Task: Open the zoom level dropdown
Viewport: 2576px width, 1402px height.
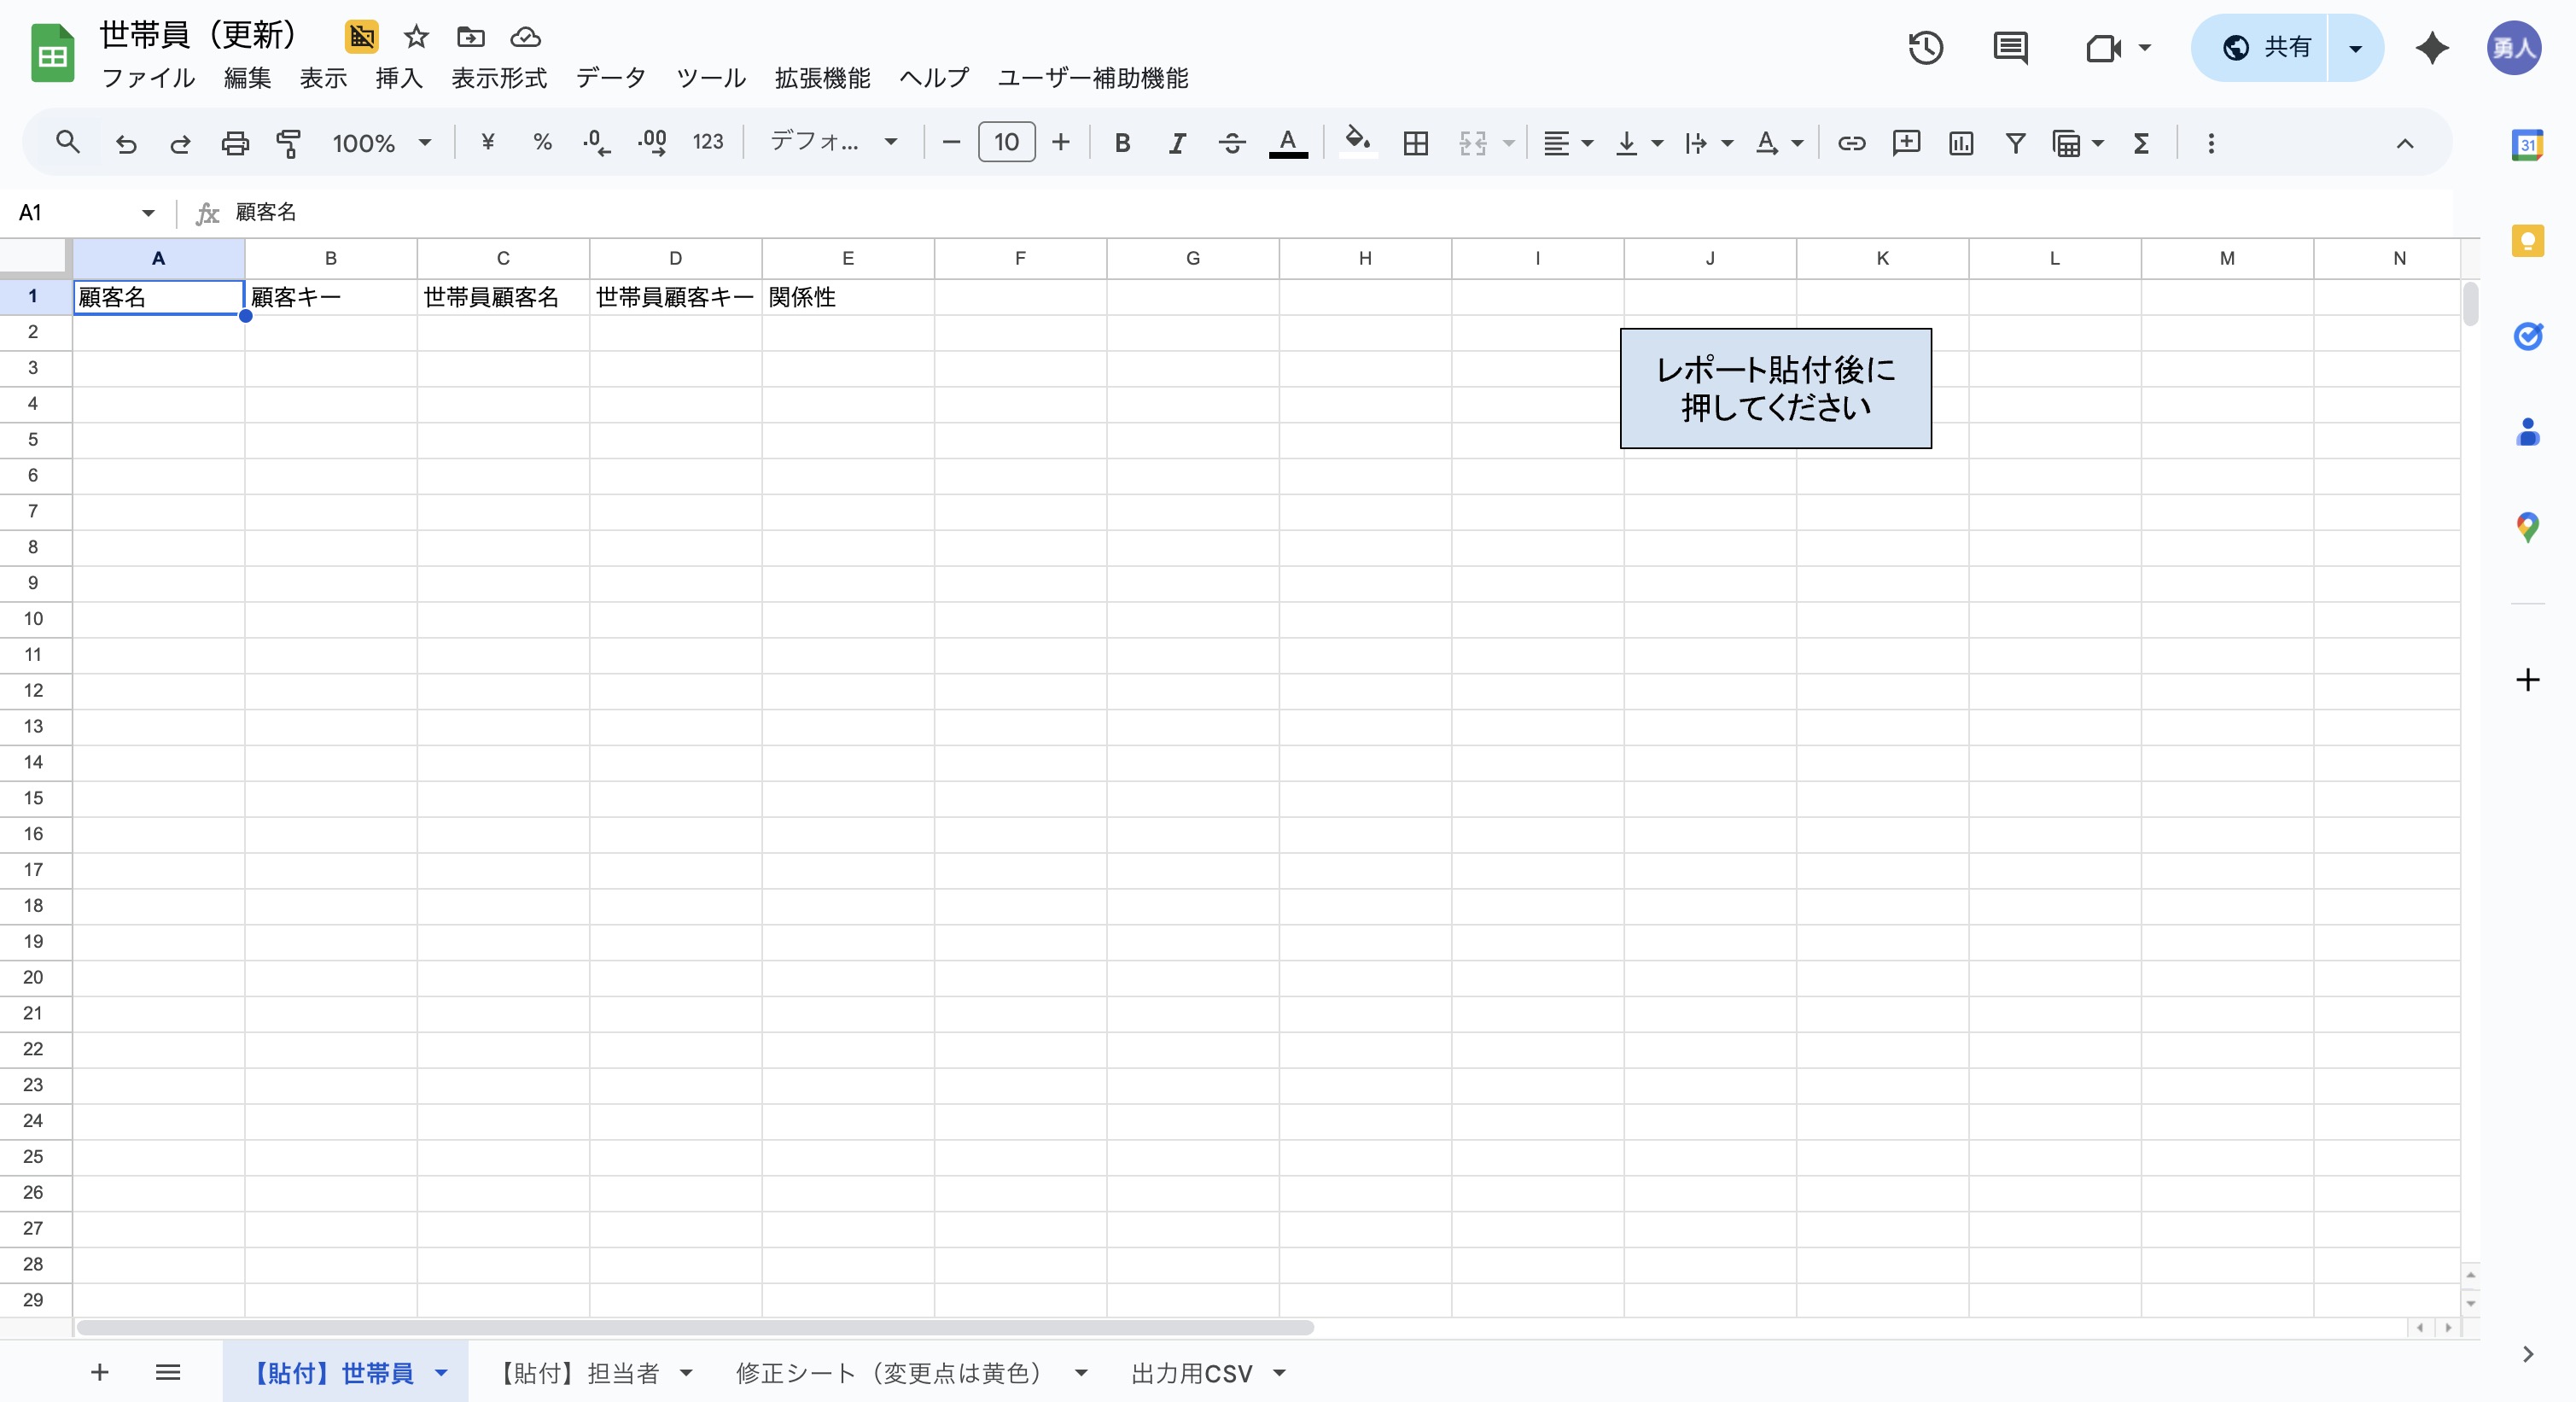Action: click(x=380, y=143)
